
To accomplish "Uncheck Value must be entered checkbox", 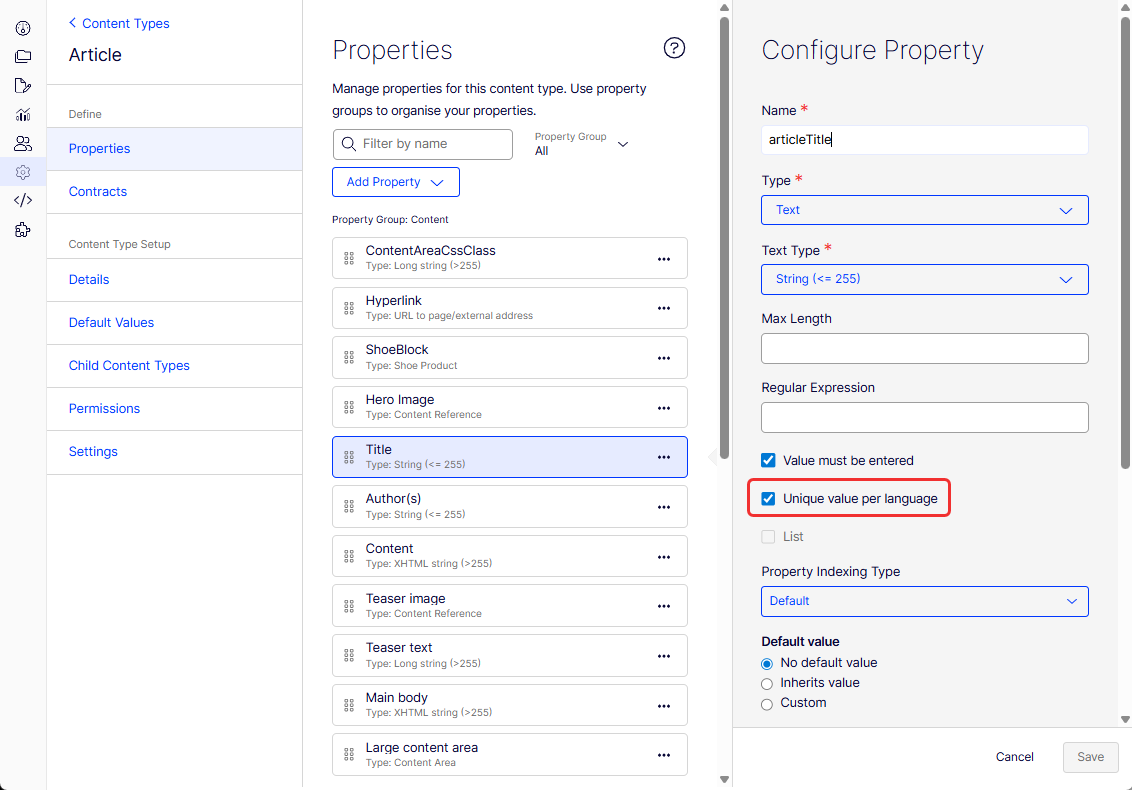I will click(x=768, y=460).
